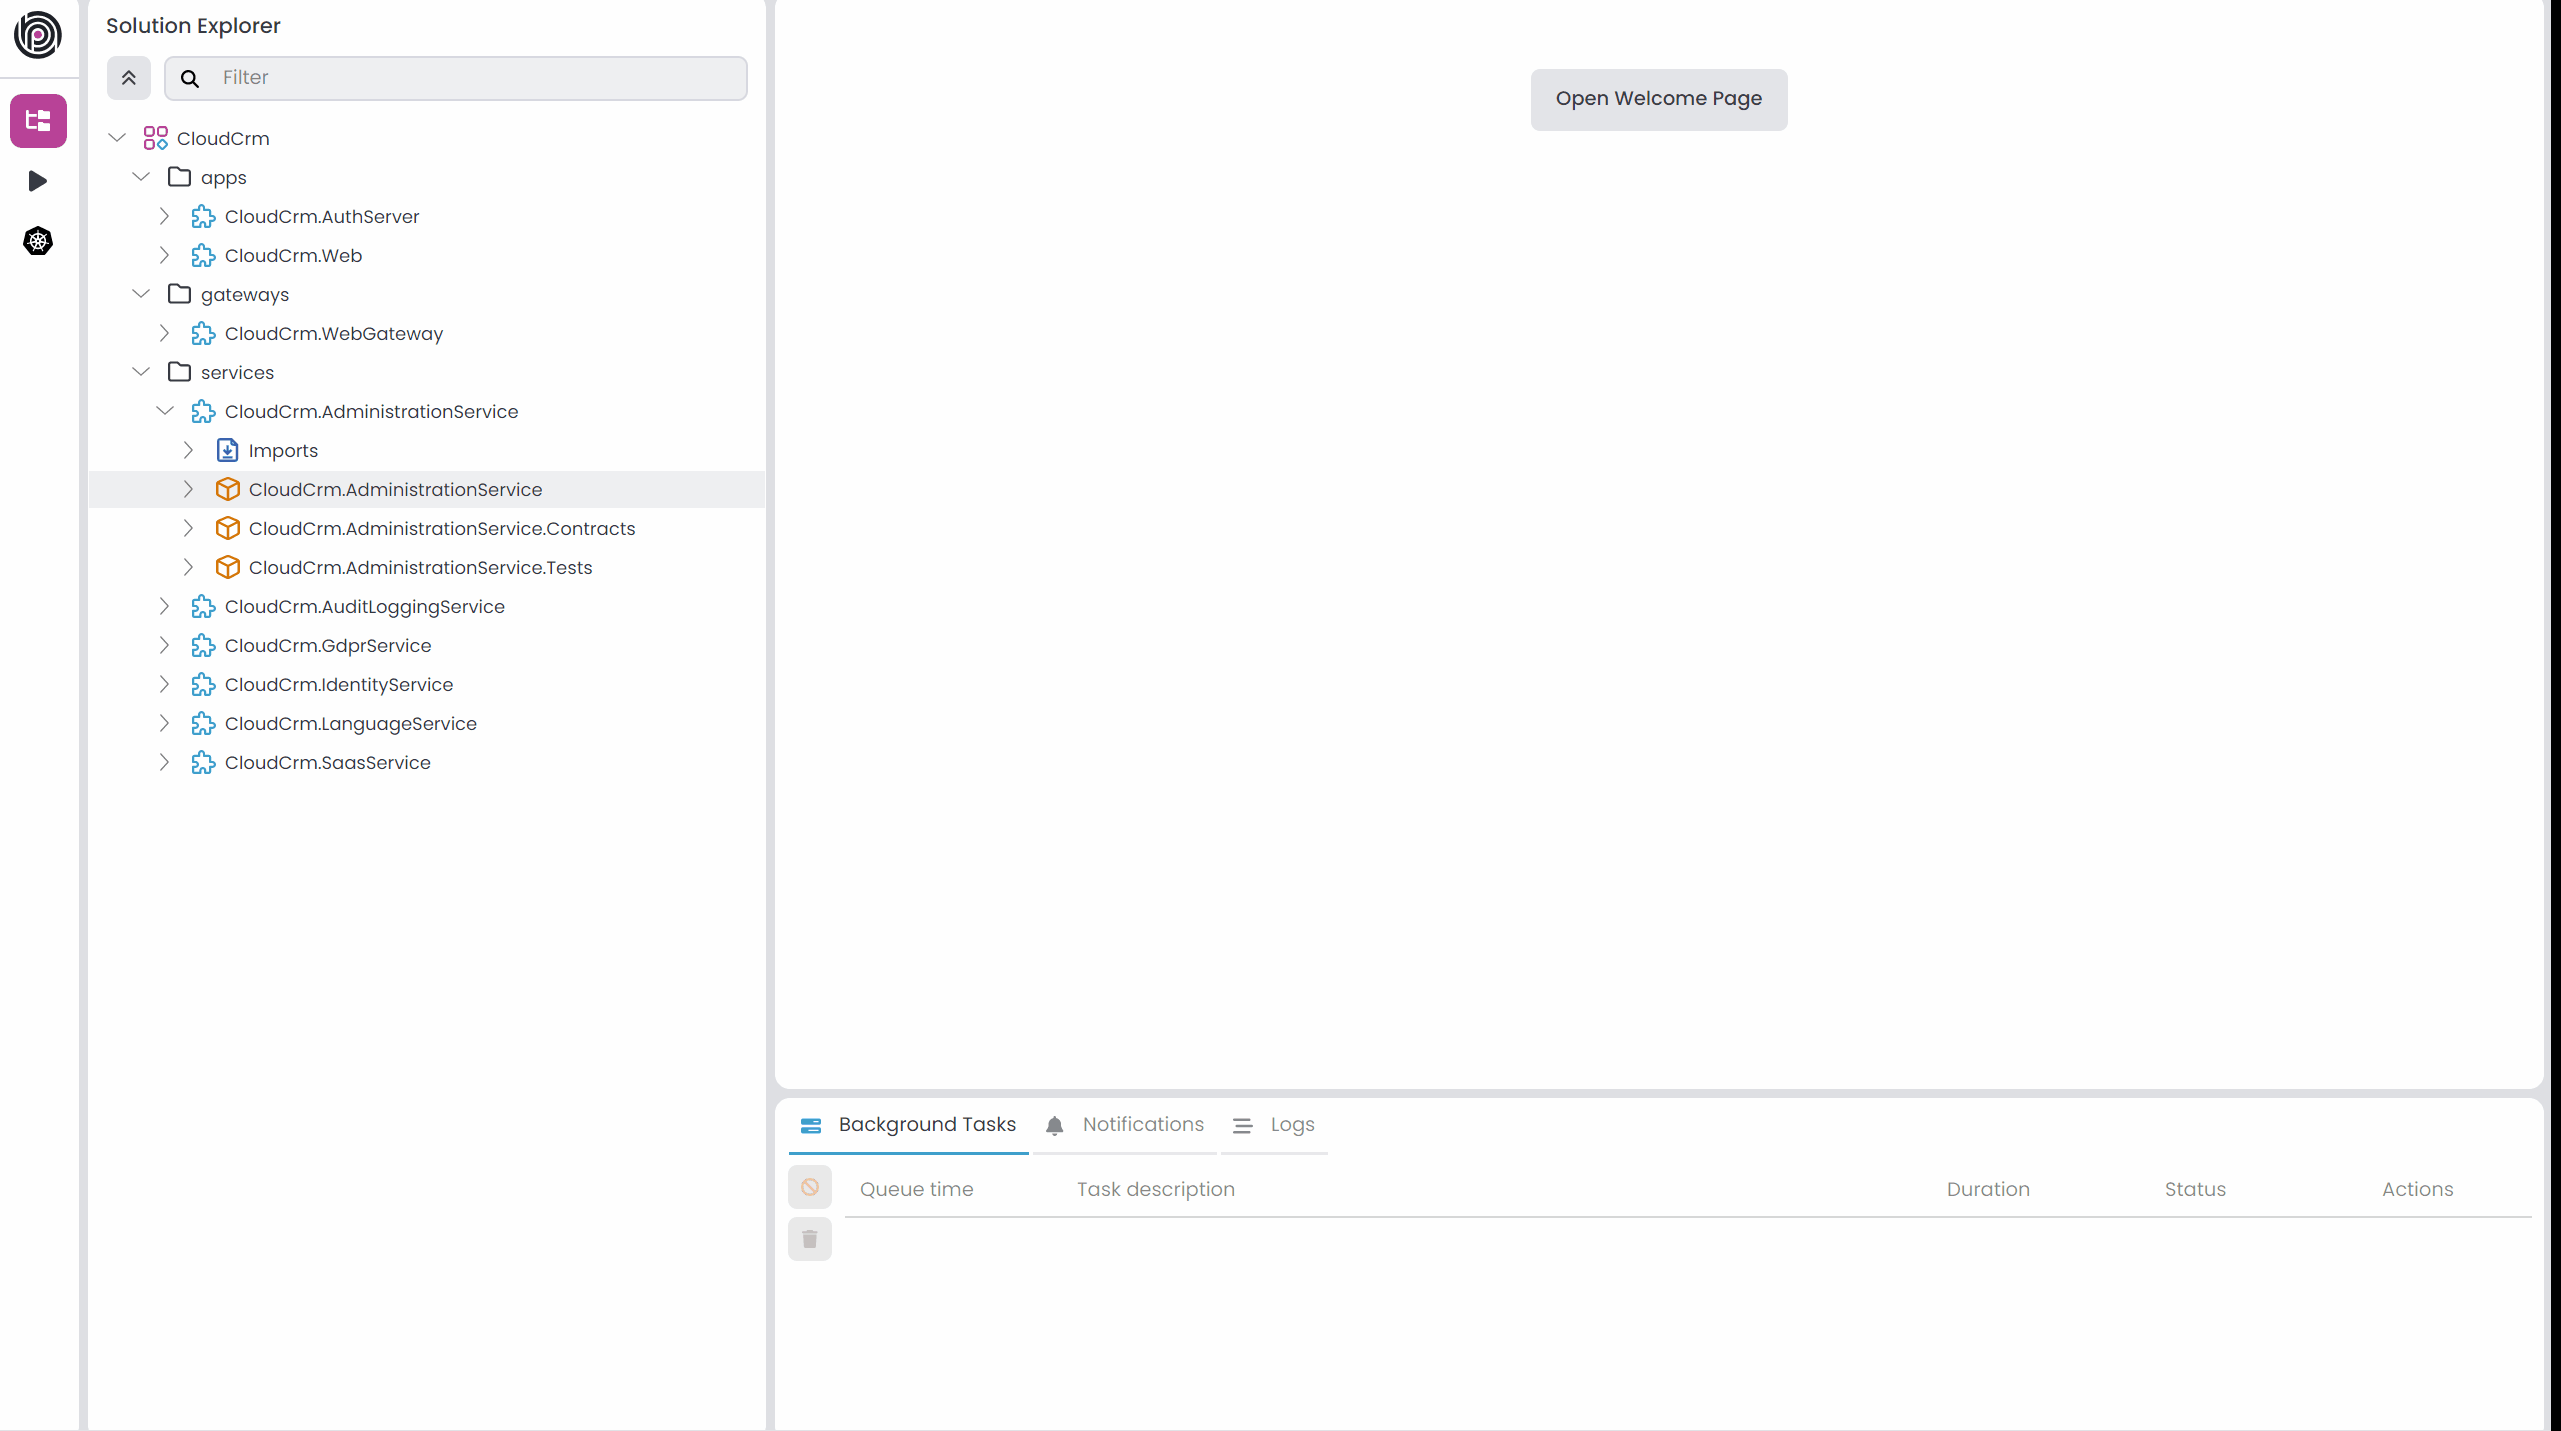Select the CloudCrm.WebGateway module
The height and width of the screenshot is (1431, 2561).
(333, 333)
